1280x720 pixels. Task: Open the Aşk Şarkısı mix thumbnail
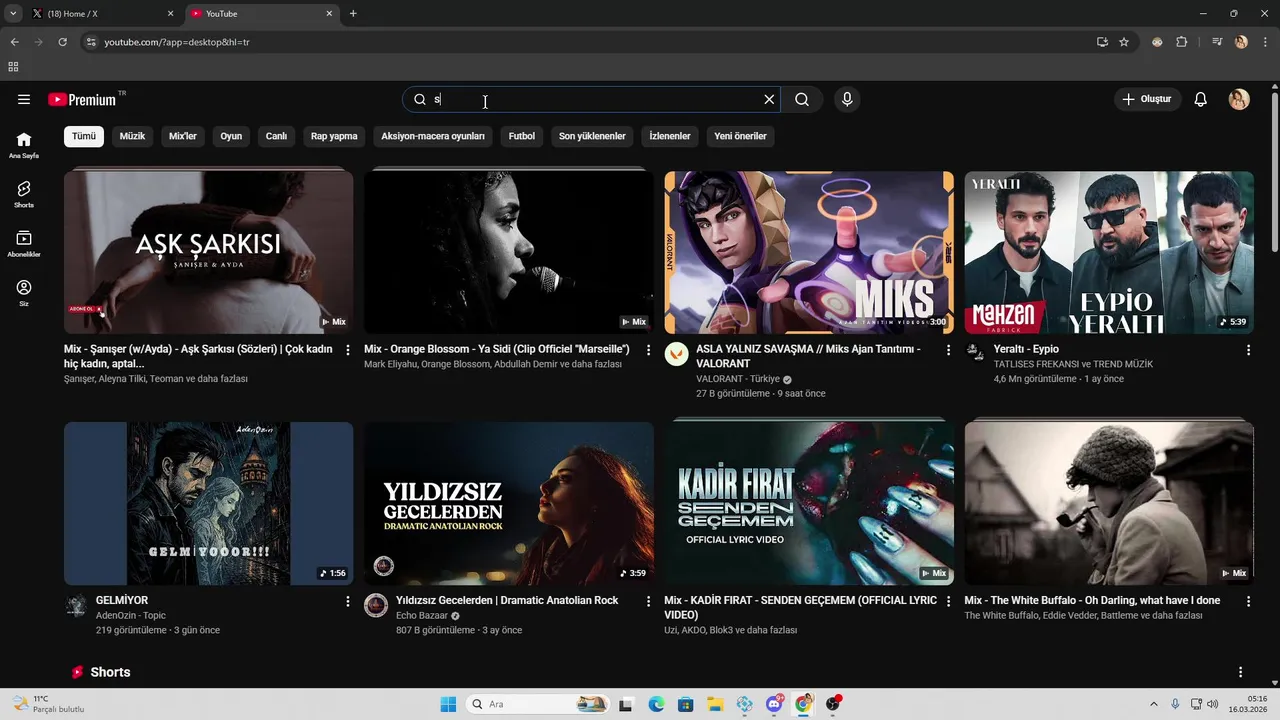coord(208,252)
